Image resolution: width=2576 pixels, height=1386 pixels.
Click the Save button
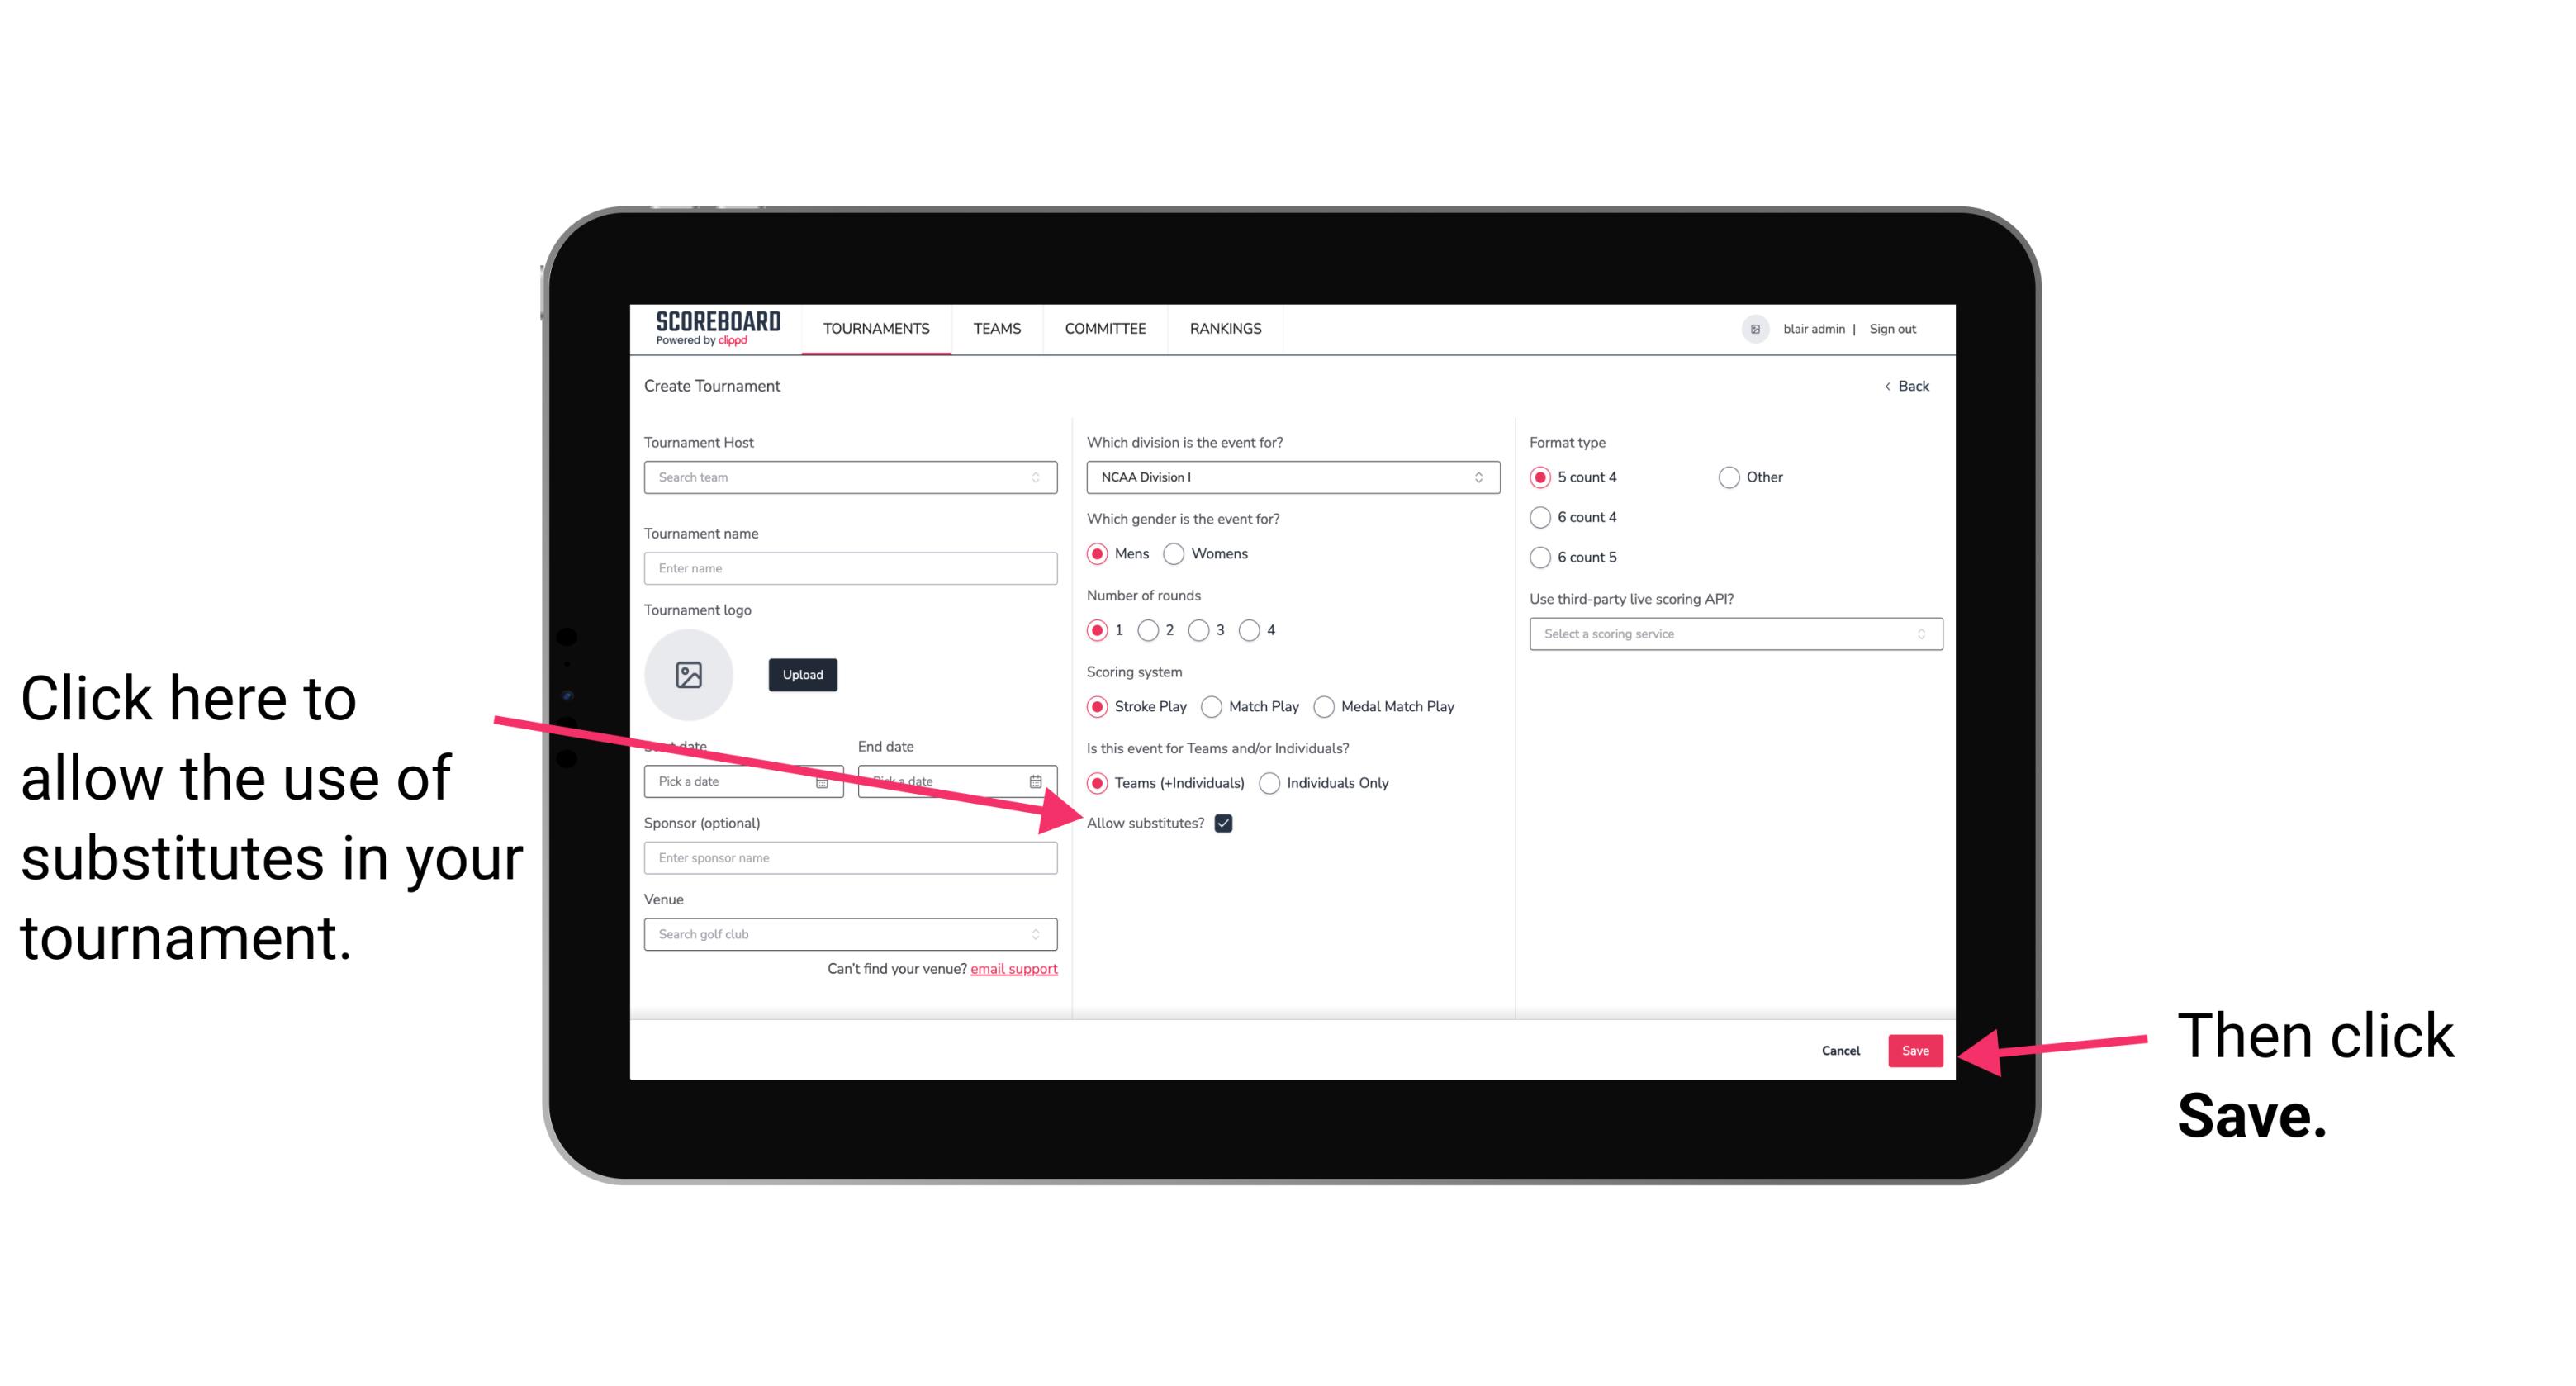click(1916, 1050)
